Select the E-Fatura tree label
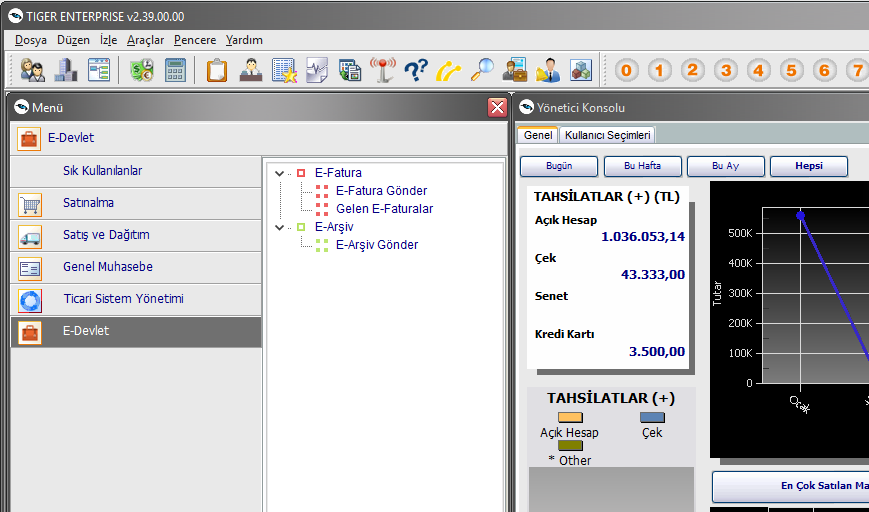The height and width of the screenshot is (512, 869). (x=338, y=173)
